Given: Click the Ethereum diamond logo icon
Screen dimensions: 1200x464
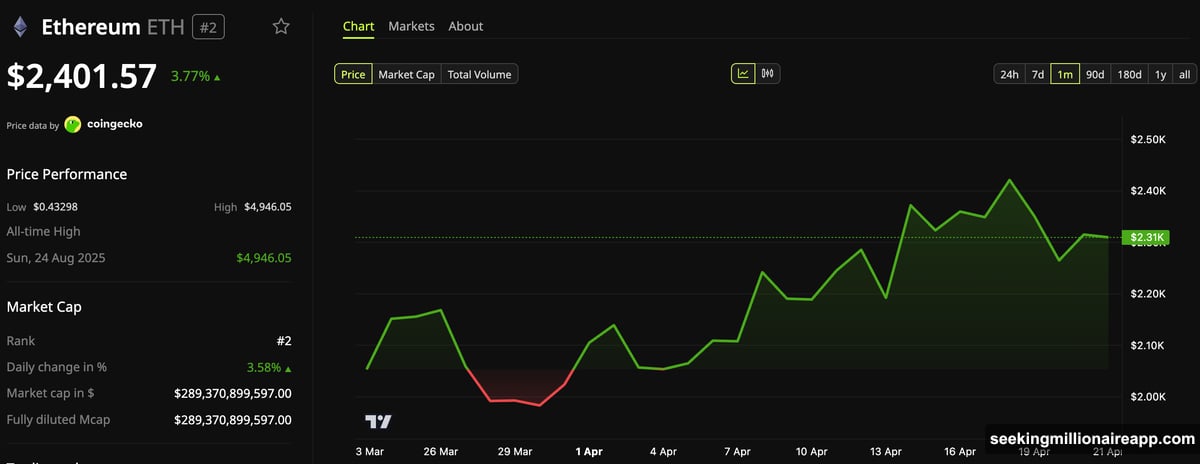Looking at the screenshot, I should pos(19,27).
